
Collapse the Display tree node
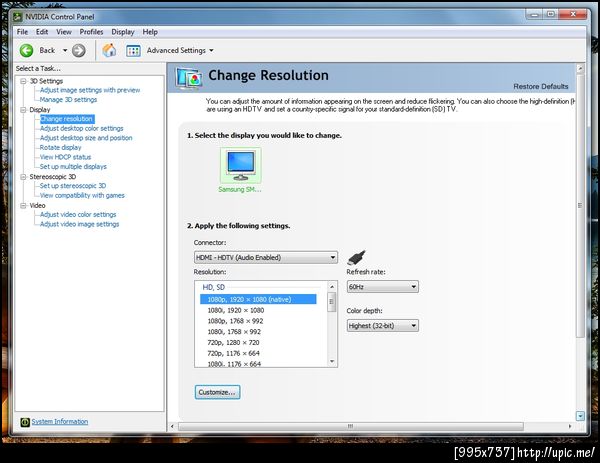pos(23,110)
